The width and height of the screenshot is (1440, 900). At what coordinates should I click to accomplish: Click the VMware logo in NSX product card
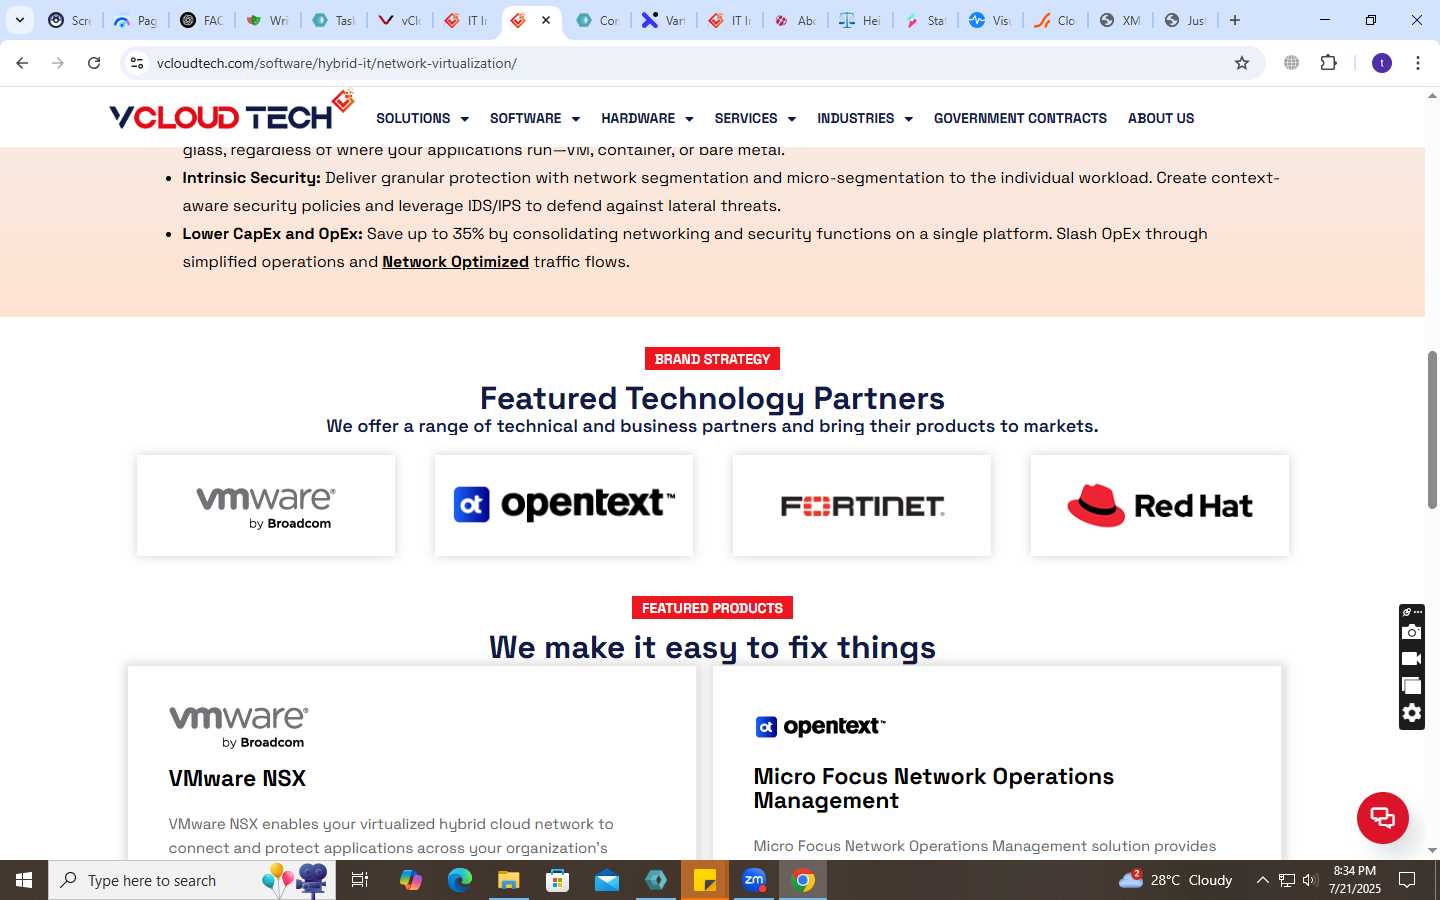click(x=239, y=727)
